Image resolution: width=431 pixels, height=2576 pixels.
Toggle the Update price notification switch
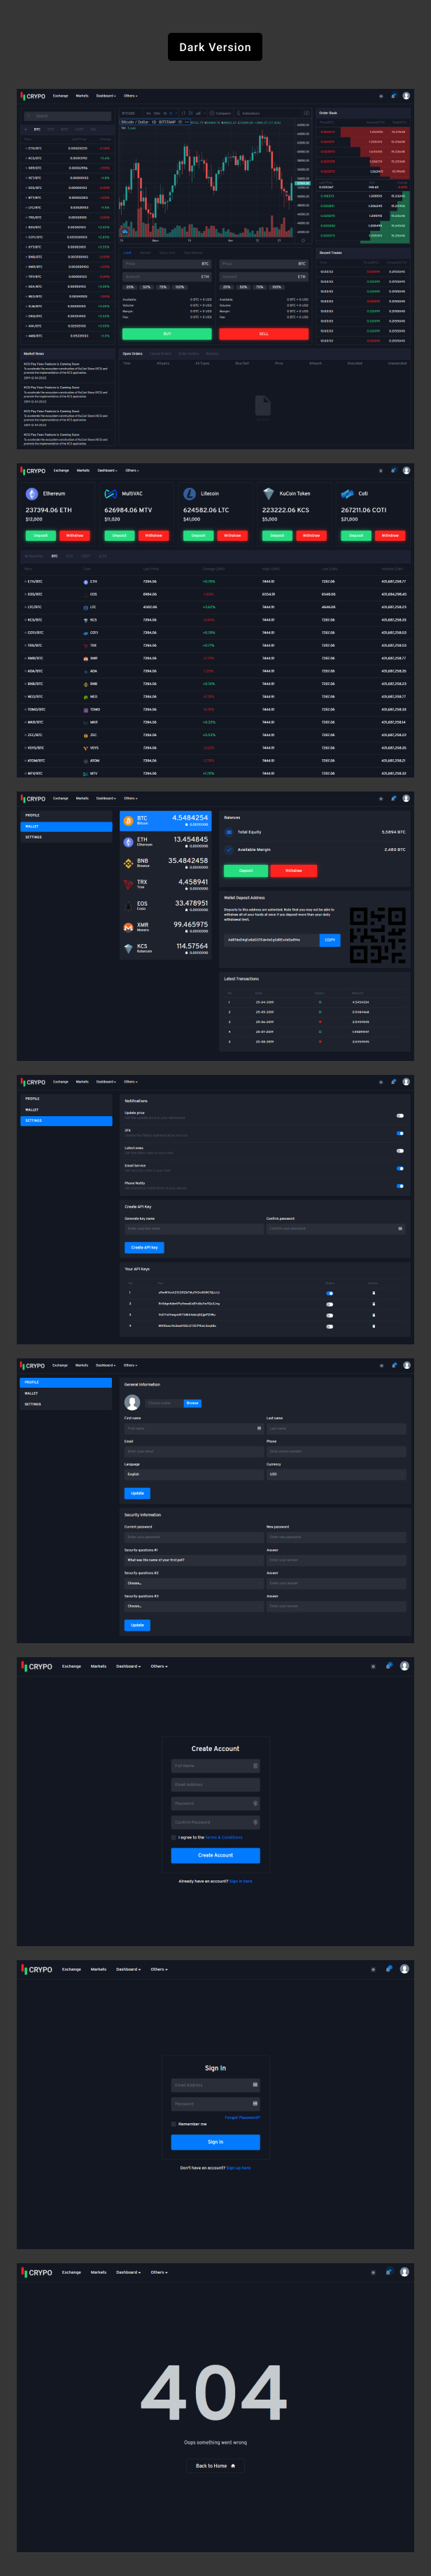coord(400,1115)
